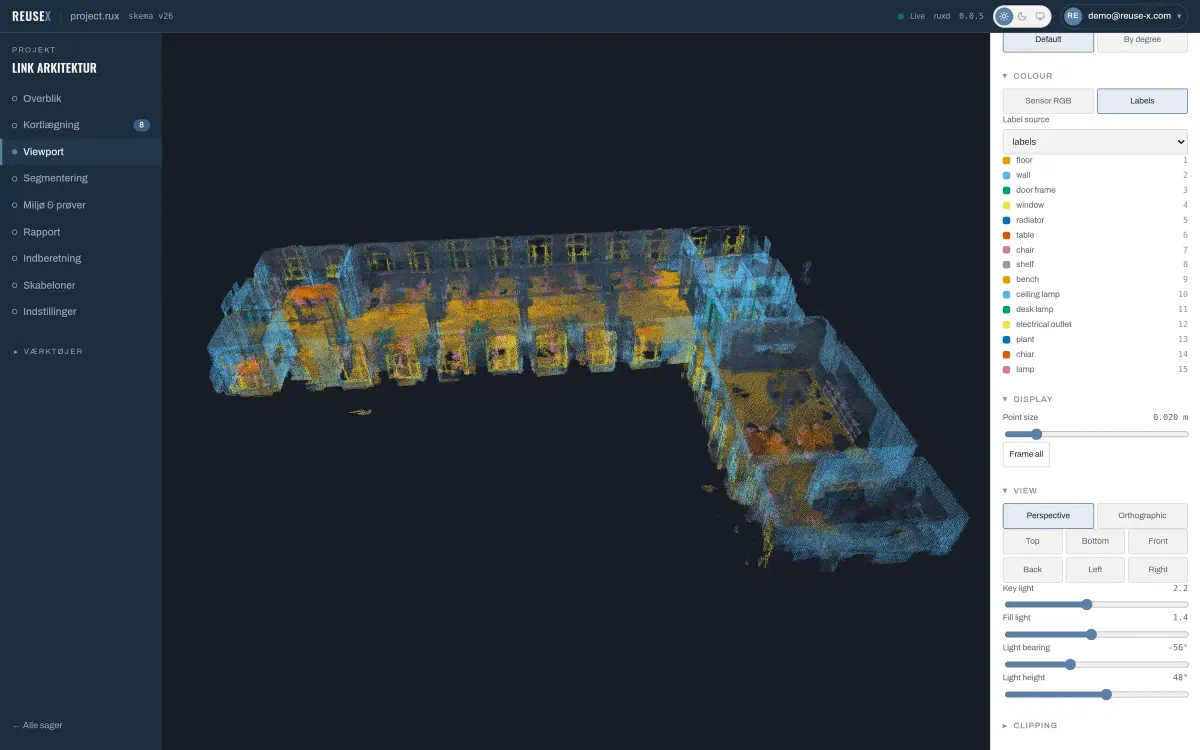Switch colouring to Labels
1200x750 pixels.
(1142, 101)
